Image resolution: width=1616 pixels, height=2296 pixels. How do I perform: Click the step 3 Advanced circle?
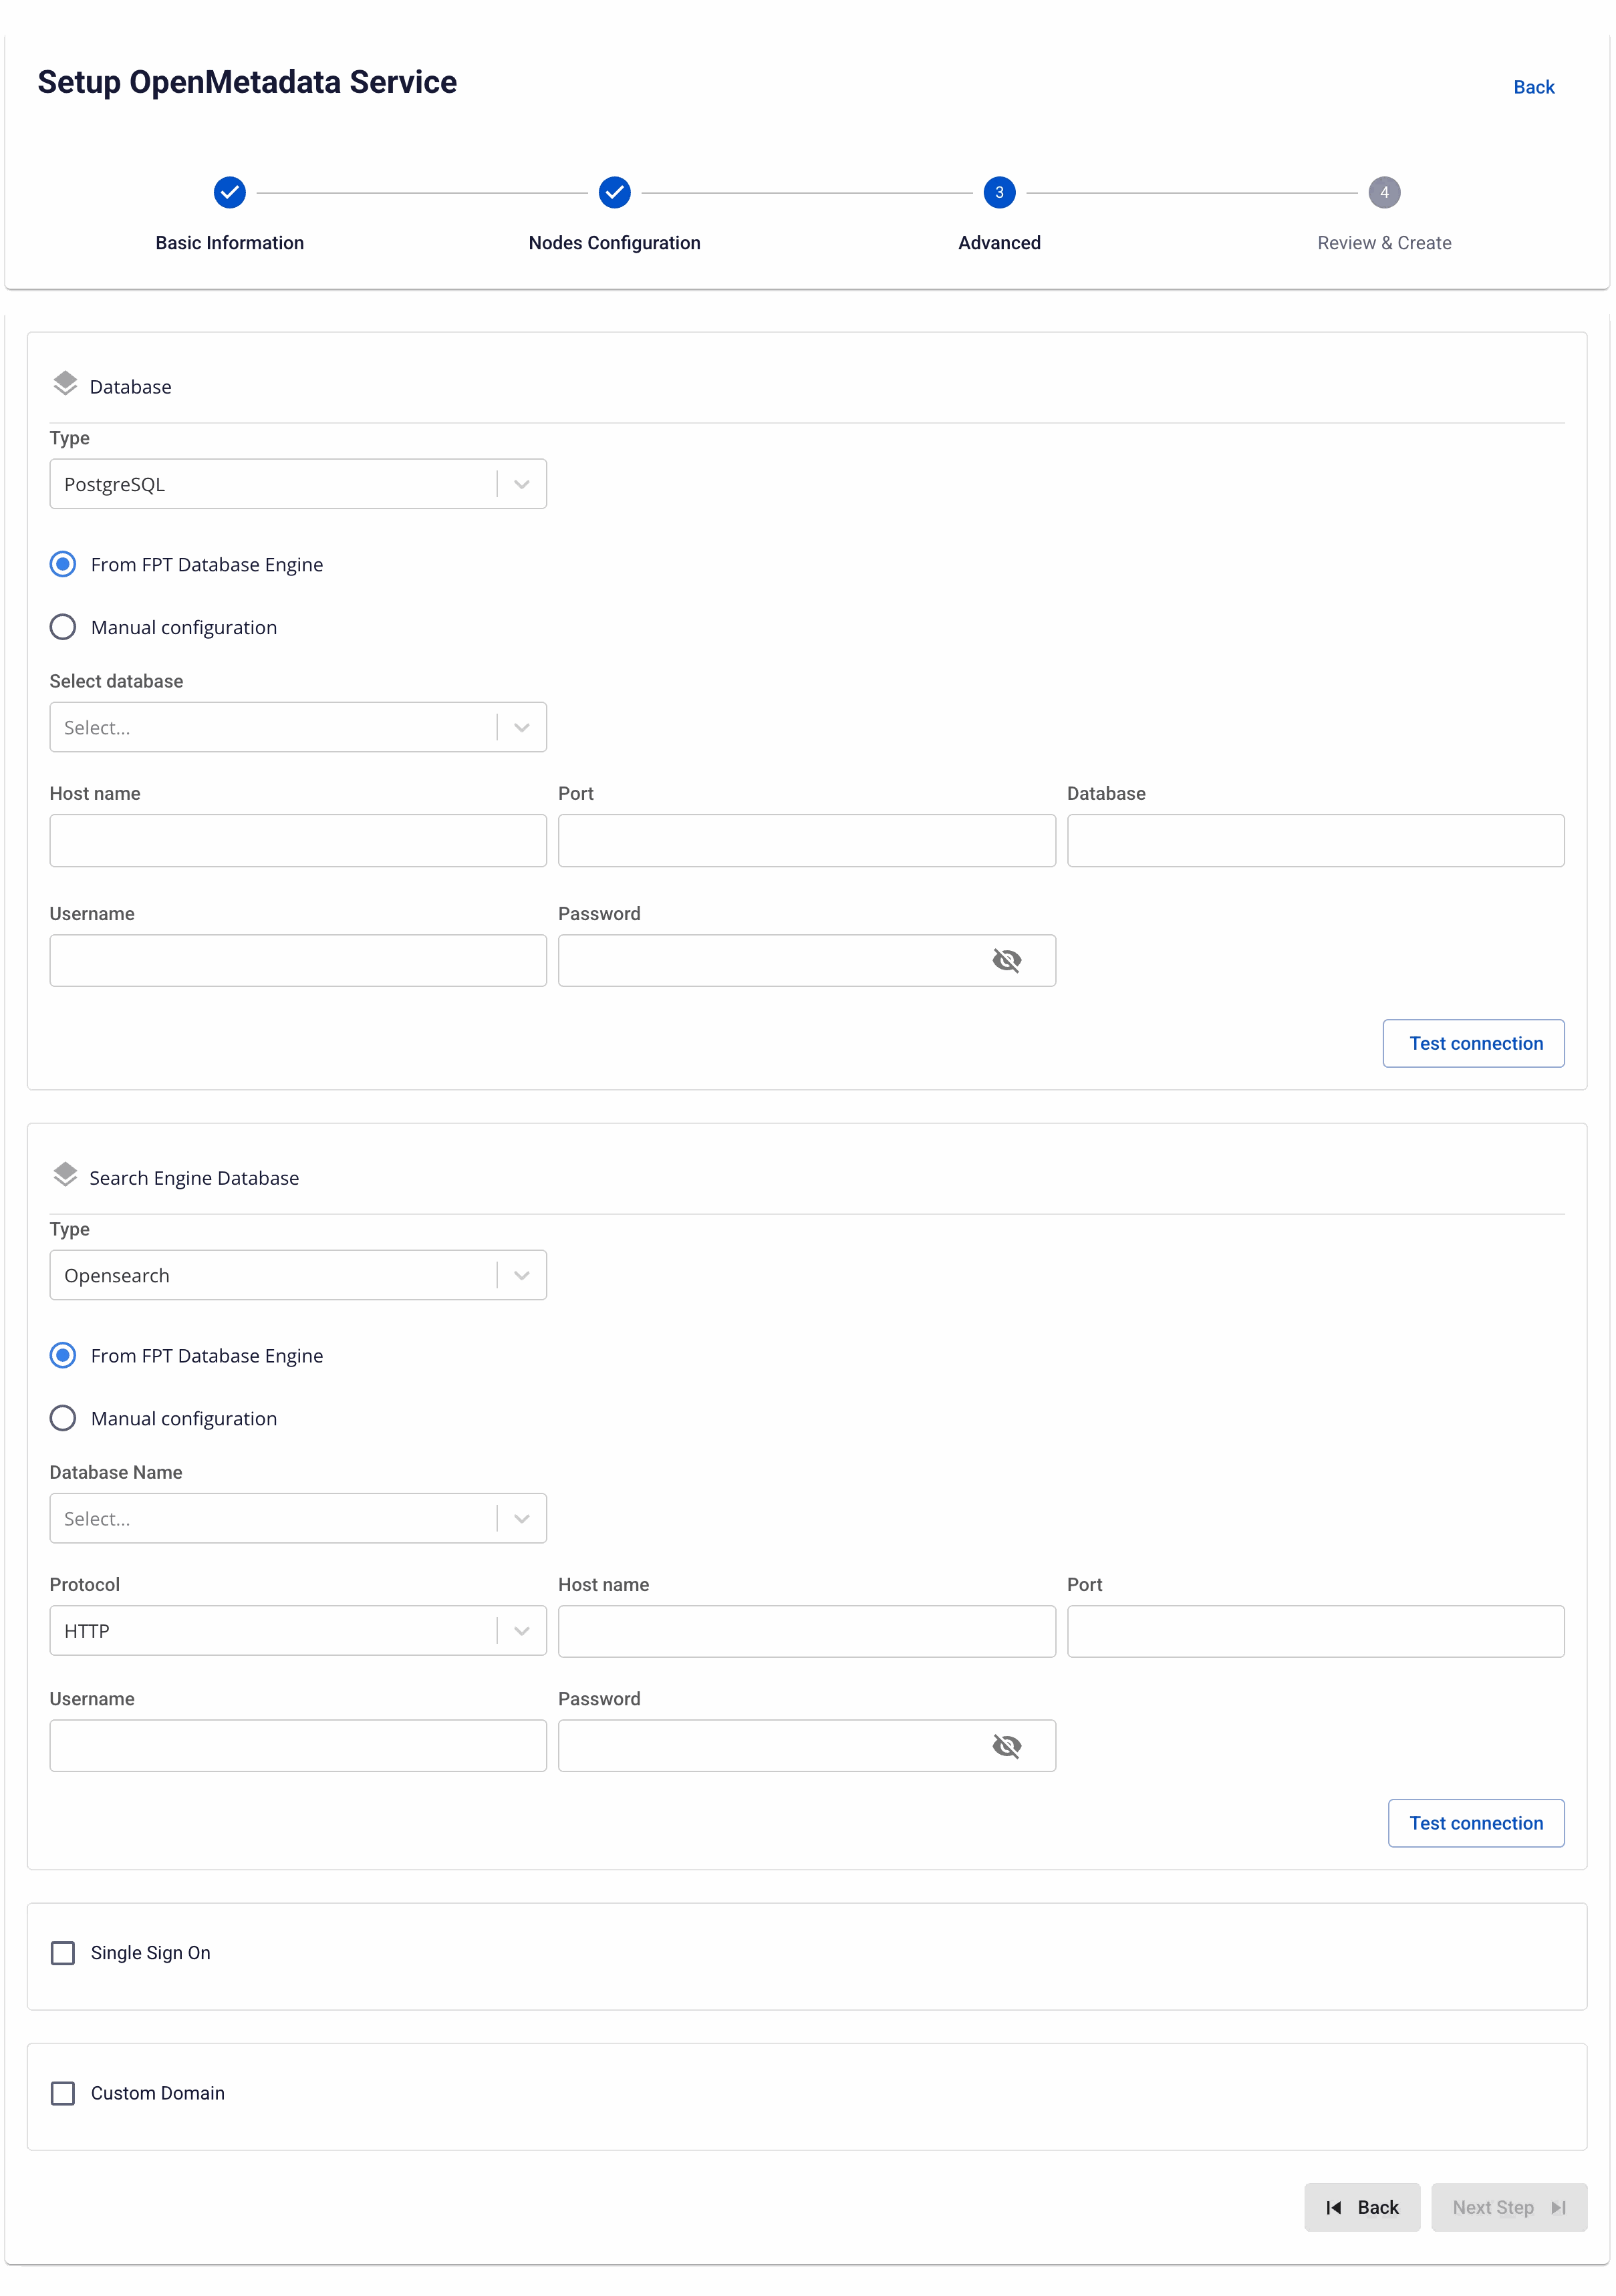coord(999,192)
